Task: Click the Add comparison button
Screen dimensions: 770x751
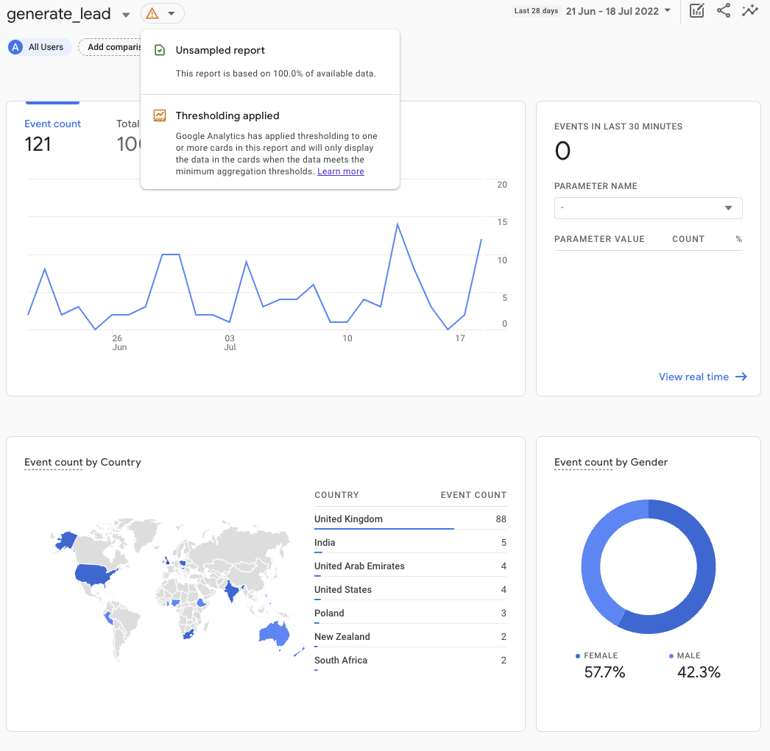Action: click(x=112, y=47)
